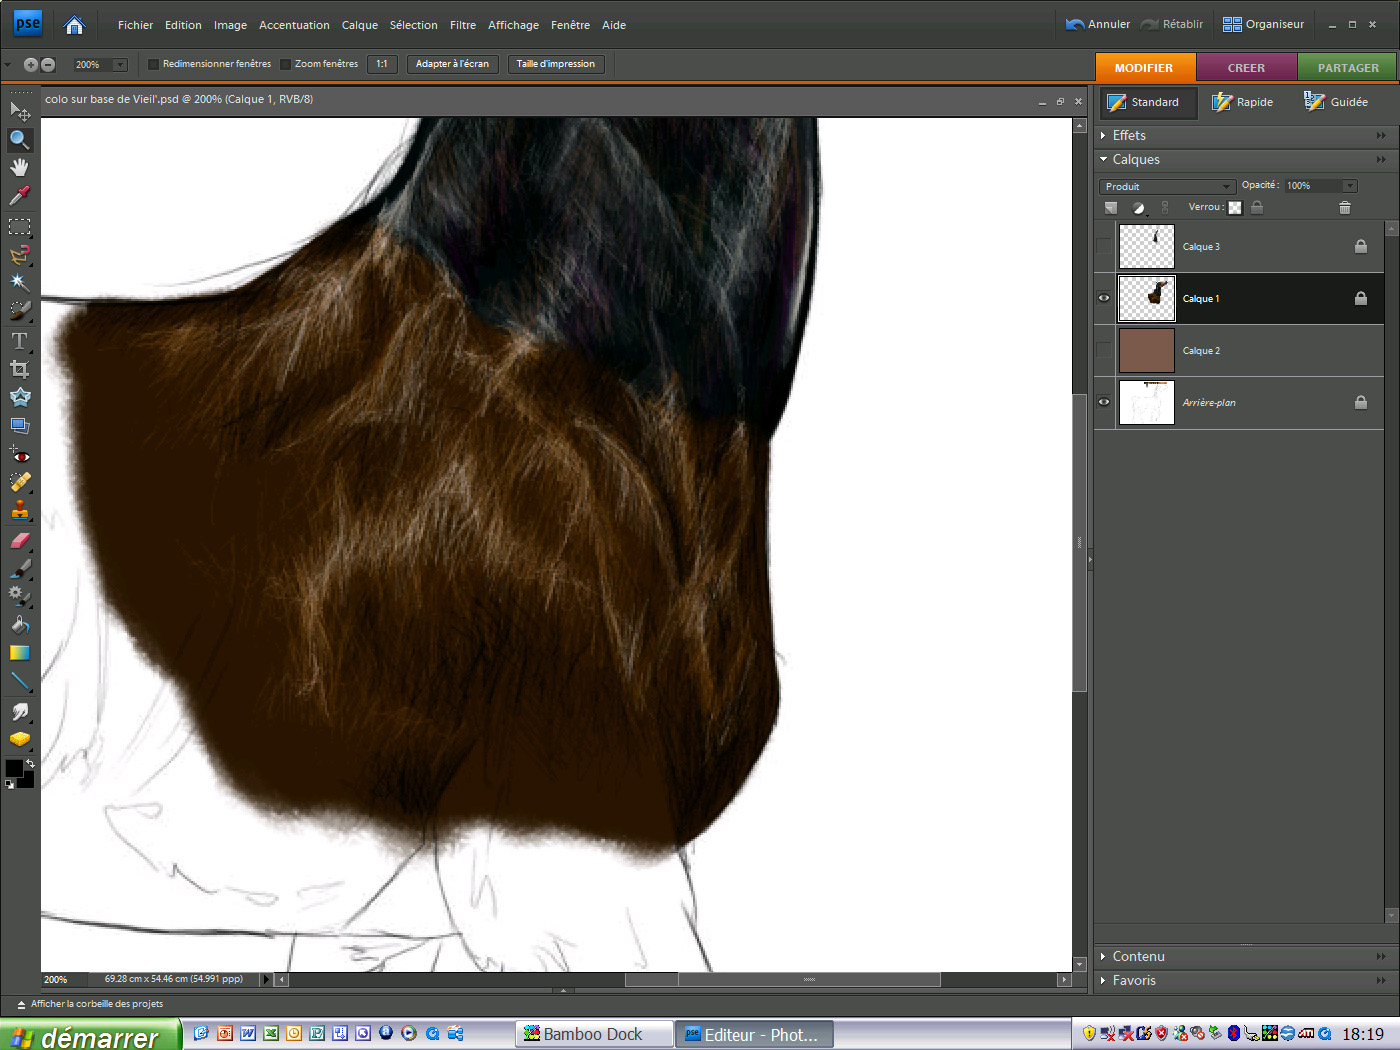Select the Straighten tool
This screenshot has height=1050, width=1400.
[19, 425]
